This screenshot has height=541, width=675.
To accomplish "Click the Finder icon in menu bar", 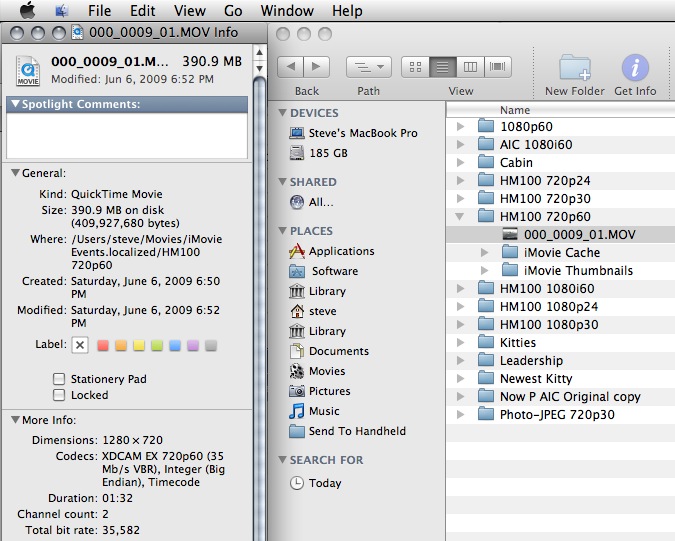I will 62,10.
